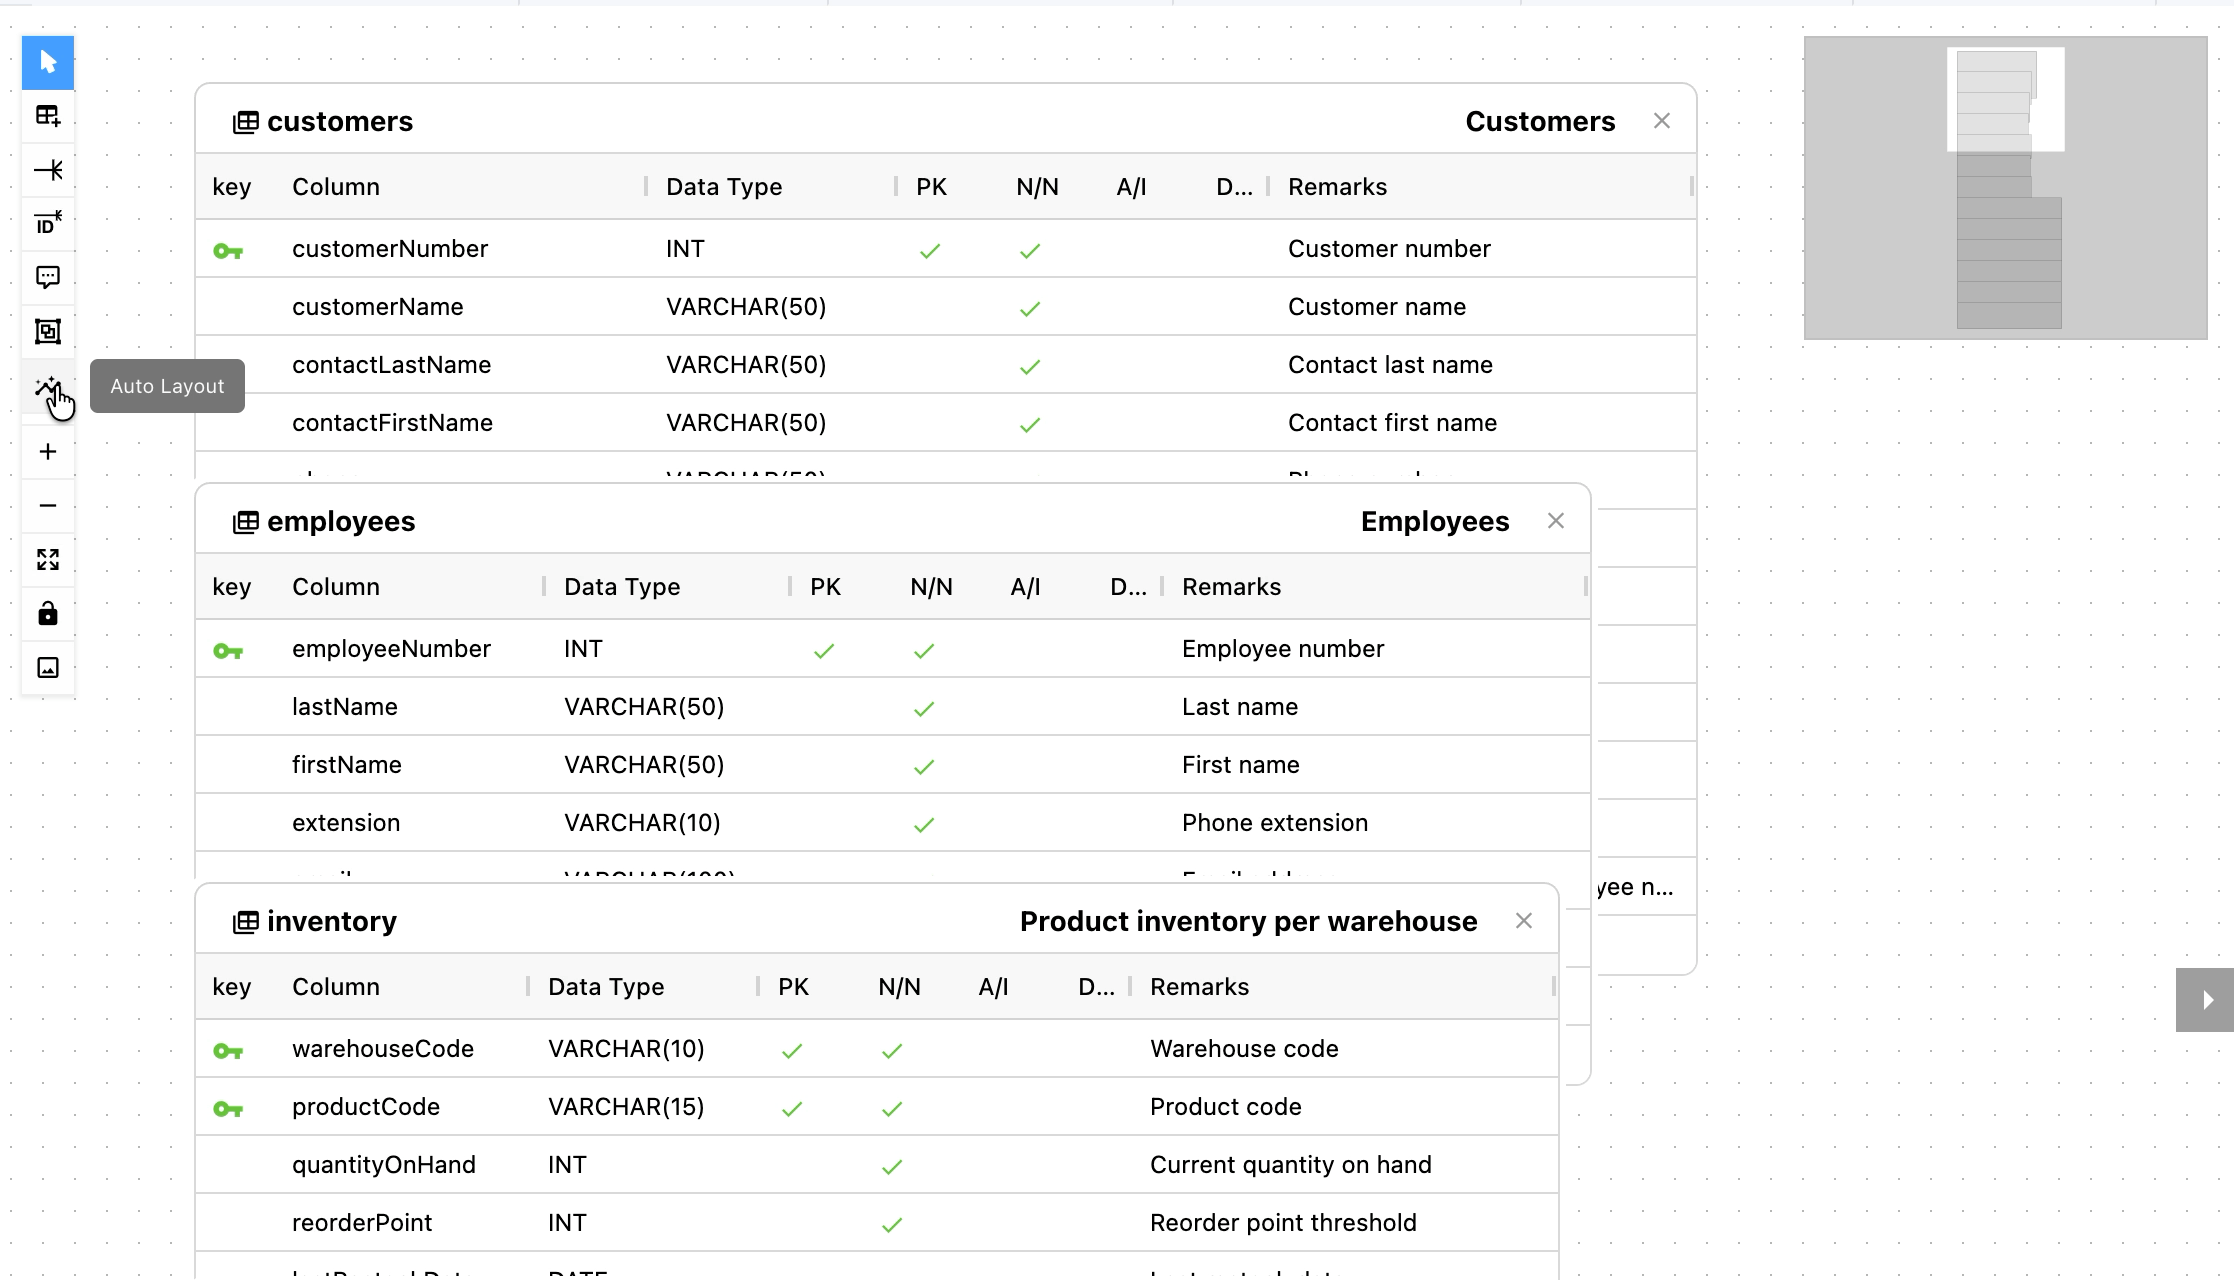The height and width of the screenshot is (1280, 2234).
Task: Click 'Phone extension' remark cell
Action: click(1275, 823)
